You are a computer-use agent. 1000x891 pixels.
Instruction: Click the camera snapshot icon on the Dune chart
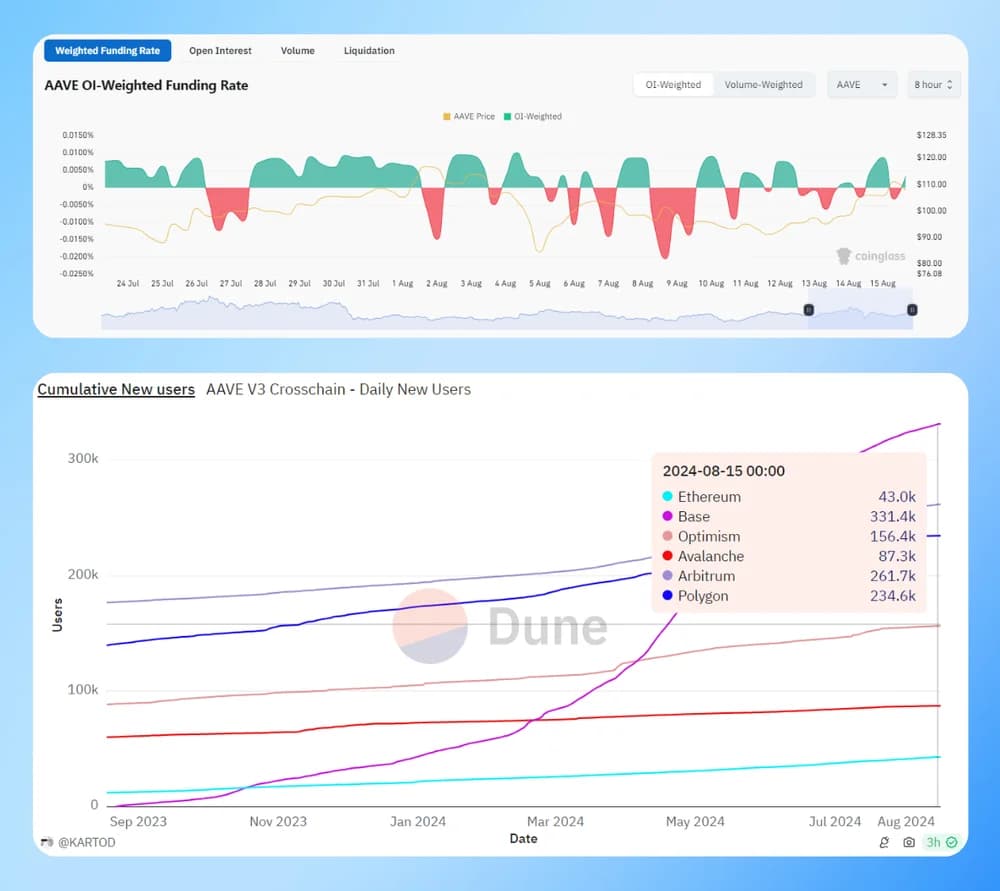(x=909, y=842)
